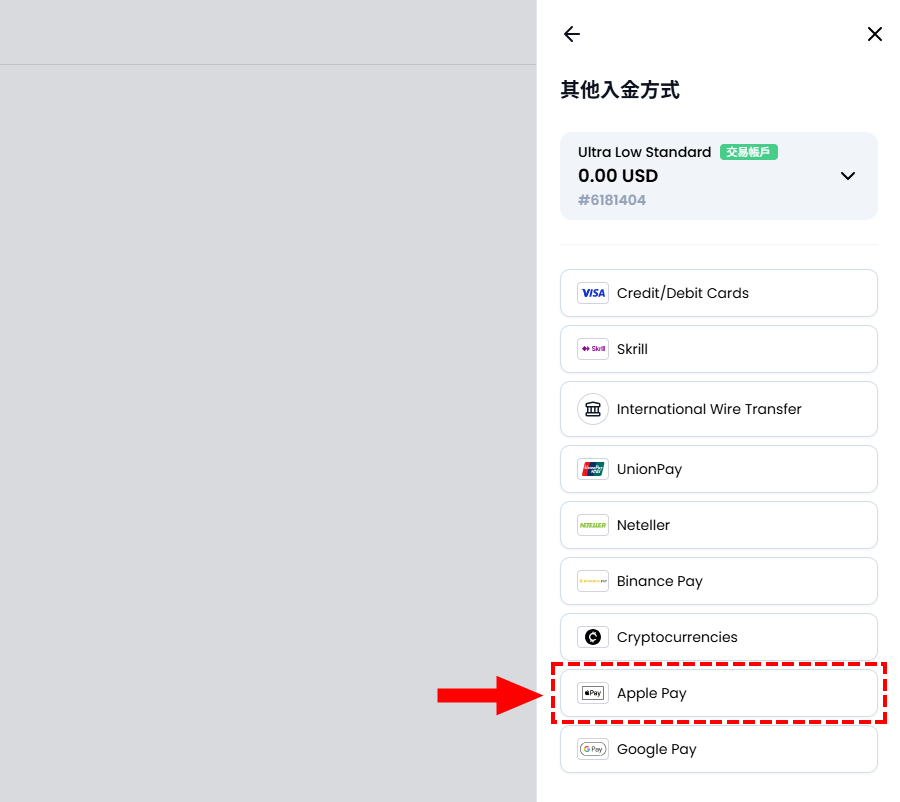Image resolution: width=900 pixels, height=802 pixels.
Task: Open the Ultra Low Standard account card
Action: 700,176
